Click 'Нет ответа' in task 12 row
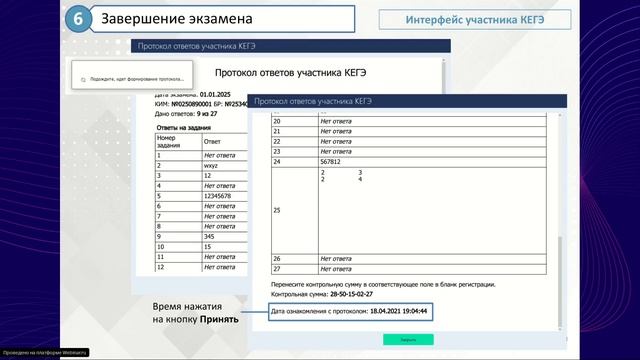The width and height of the screenshot is (640, 360). [x=220, y=267]
